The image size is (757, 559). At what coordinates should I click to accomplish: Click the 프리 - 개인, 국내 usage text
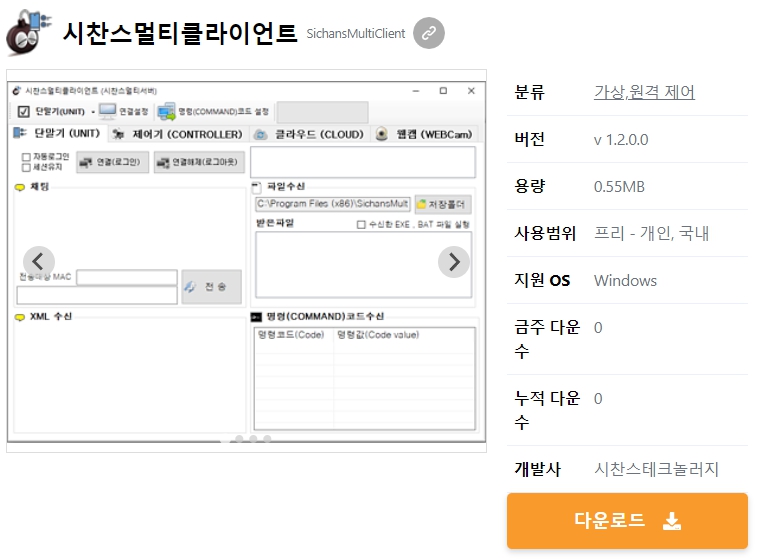pos(651,233)
